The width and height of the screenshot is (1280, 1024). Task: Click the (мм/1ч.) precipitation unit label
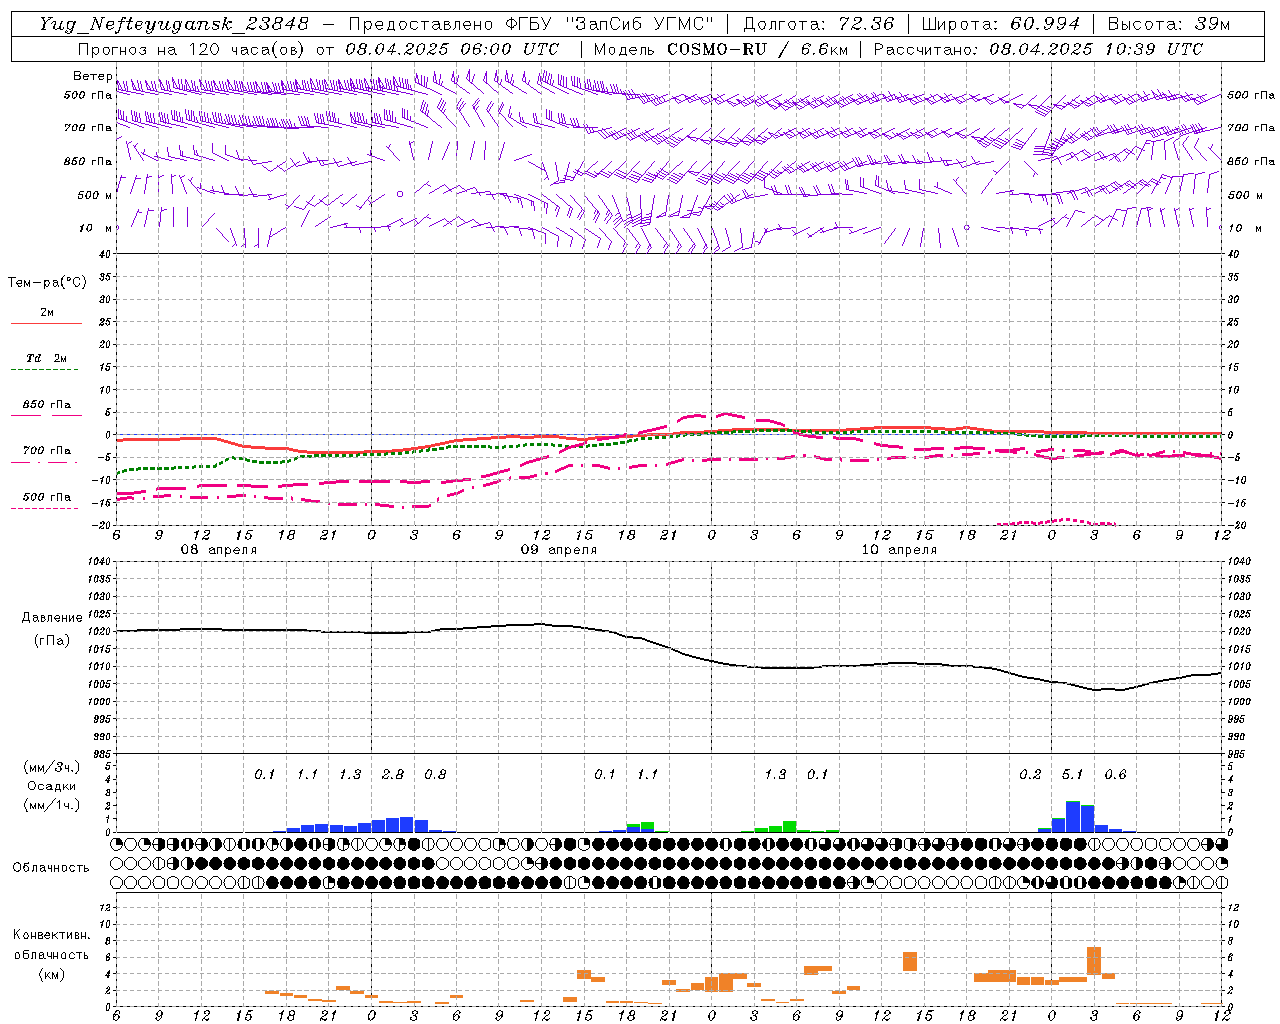point(52,805)
